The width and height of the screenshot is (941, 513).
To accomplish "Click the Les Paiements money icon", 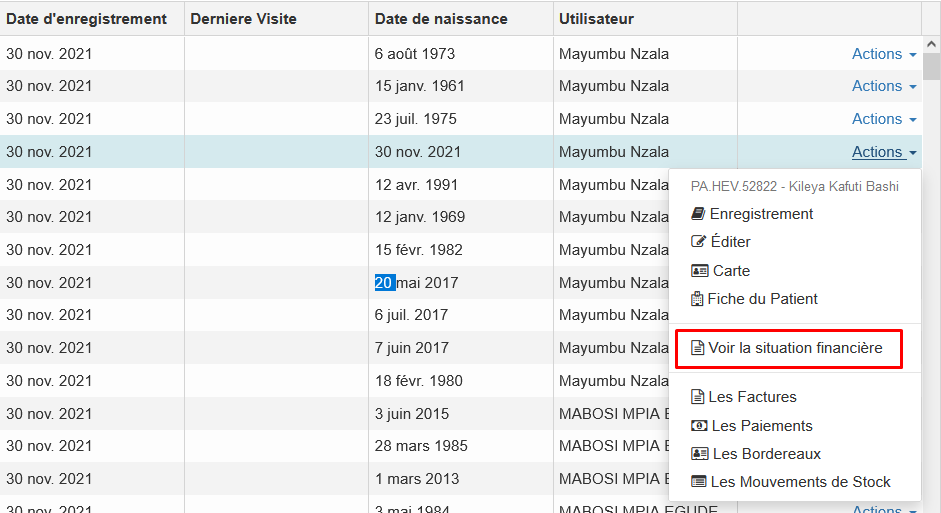I will 699,425.
